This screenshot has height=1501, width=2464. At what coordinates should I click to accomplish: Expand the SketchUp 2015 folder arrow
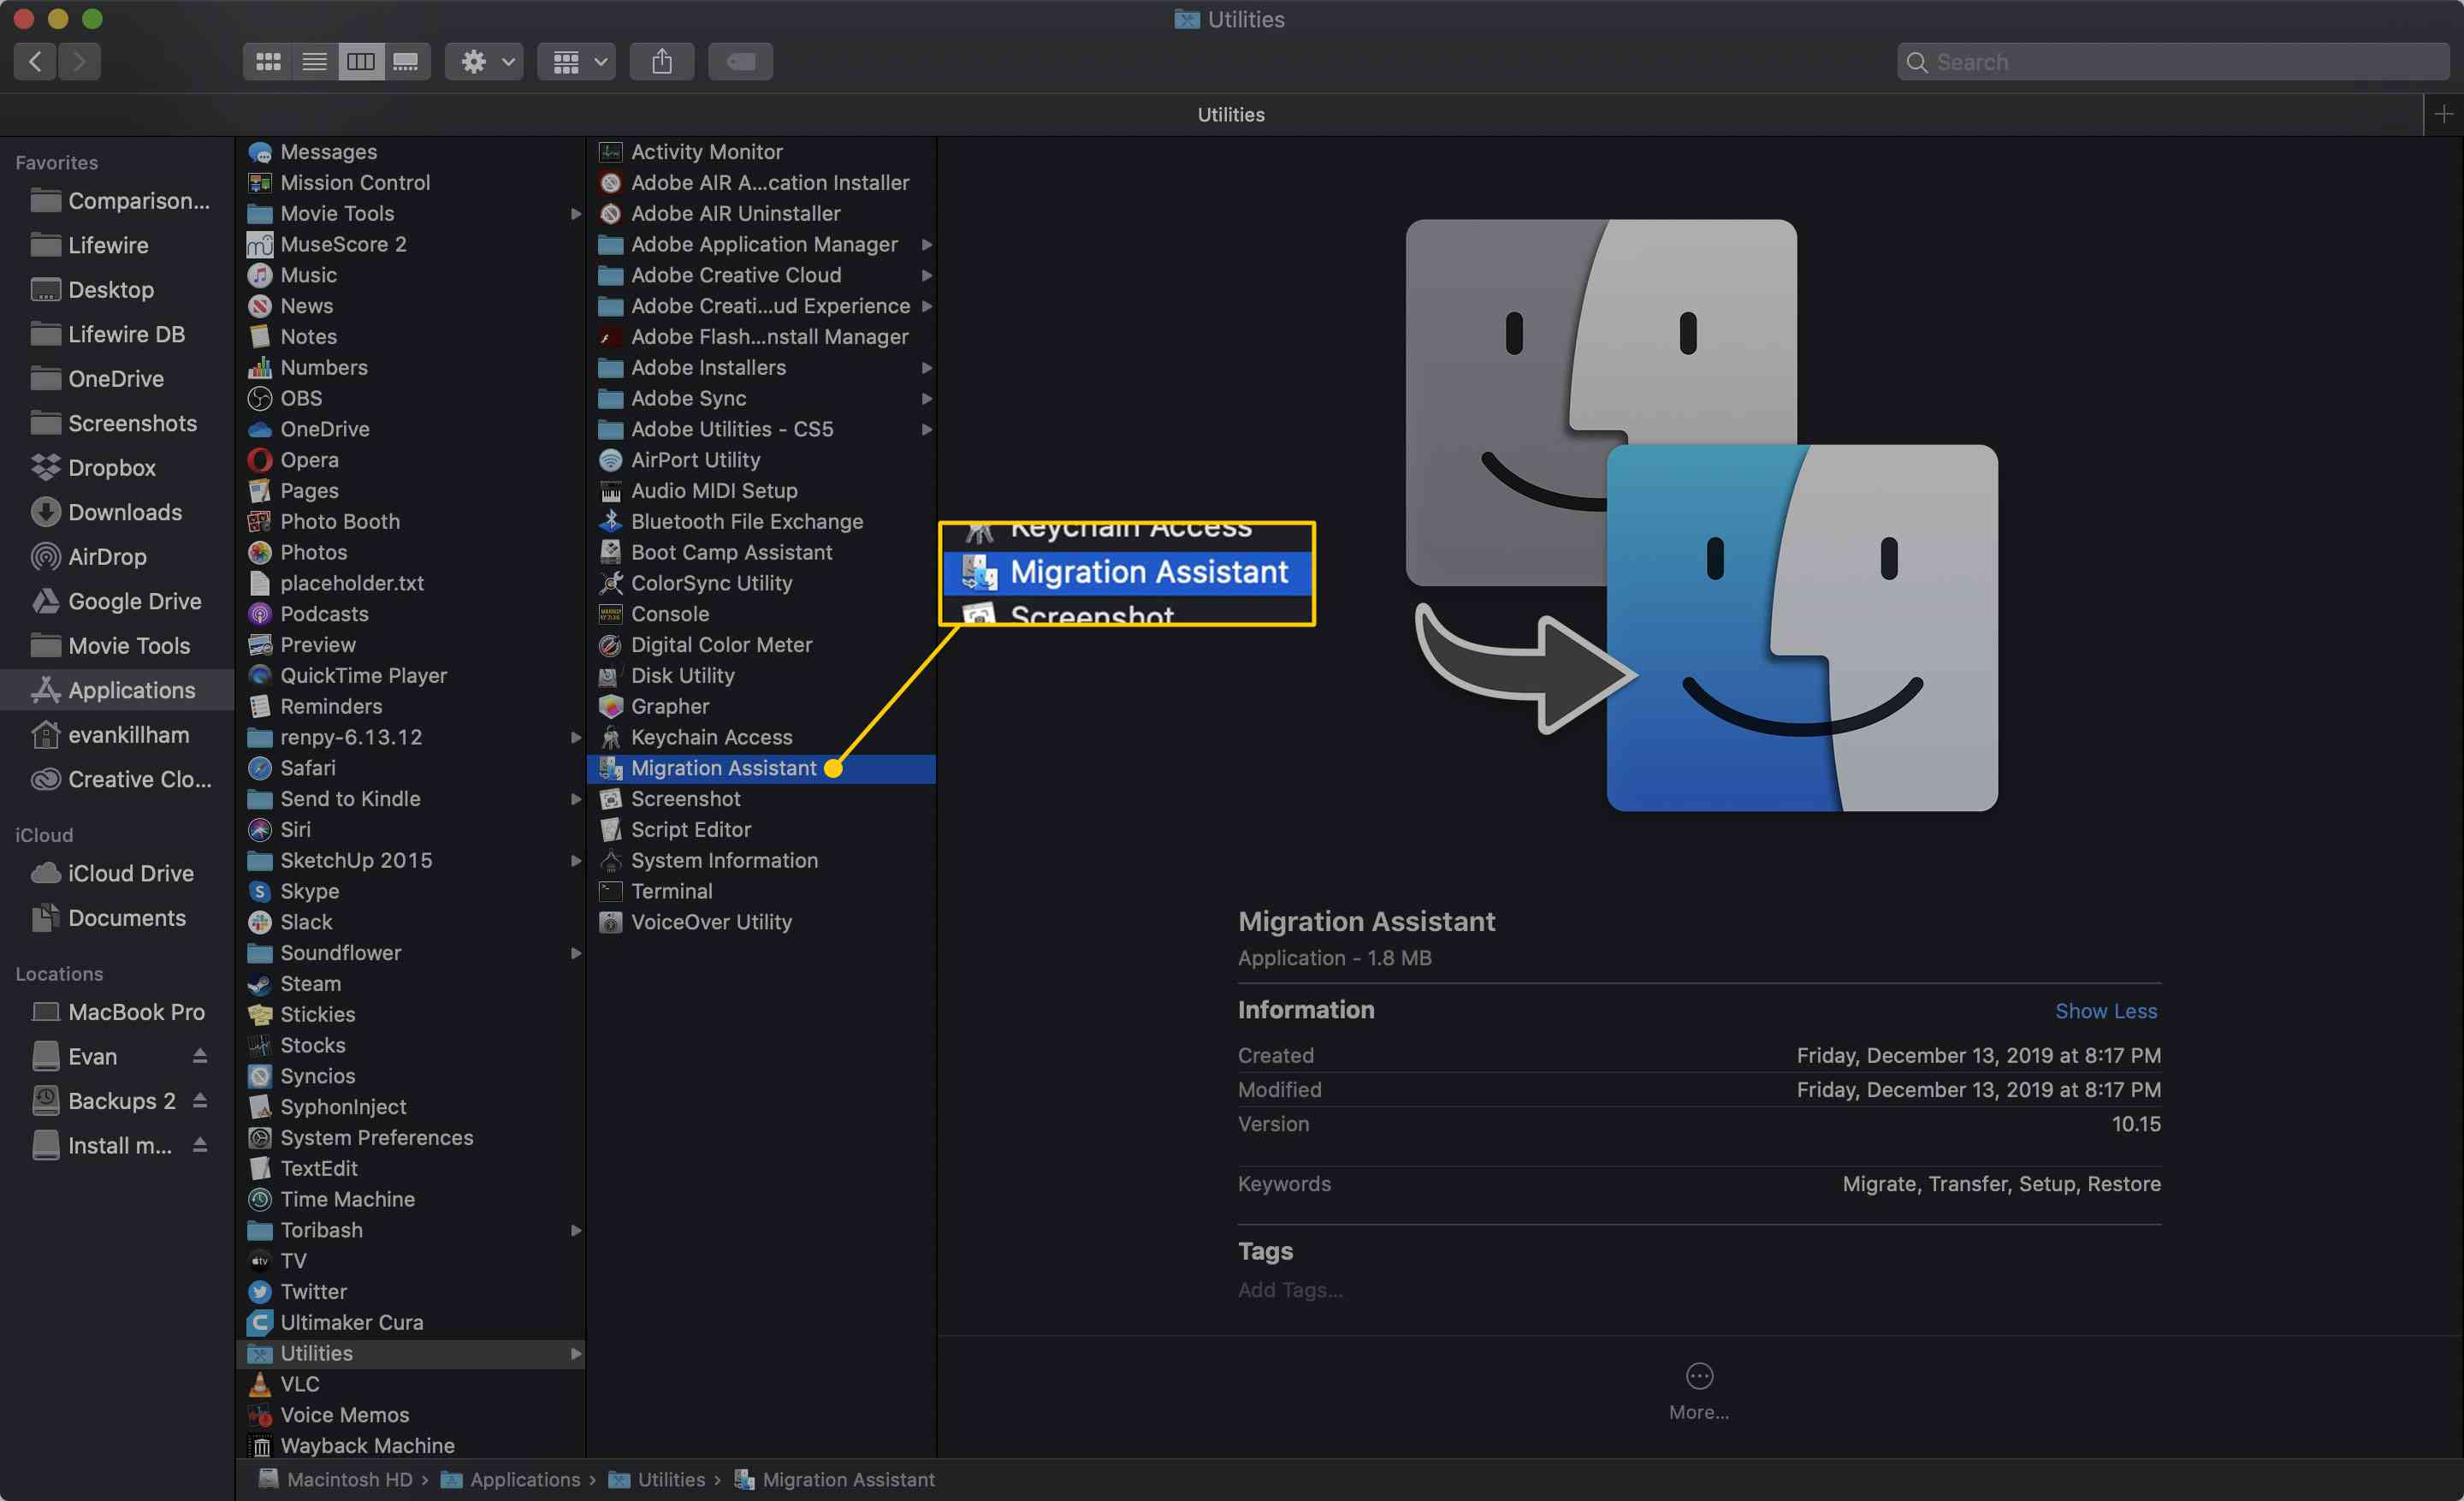575,860
